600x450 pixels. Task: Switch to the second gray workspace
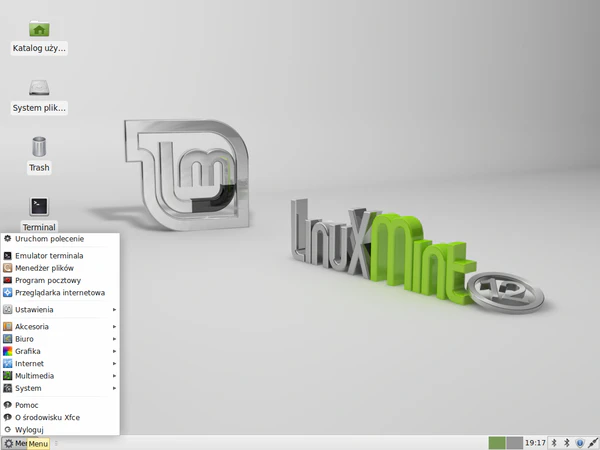(x=515, y=442)
